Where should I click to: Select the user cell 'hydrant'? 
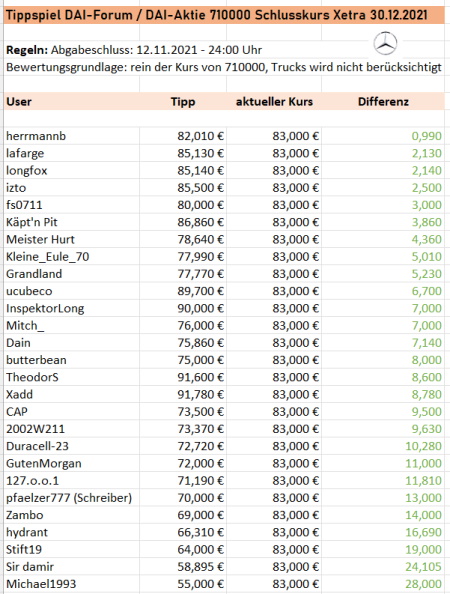tap(27, 533)
